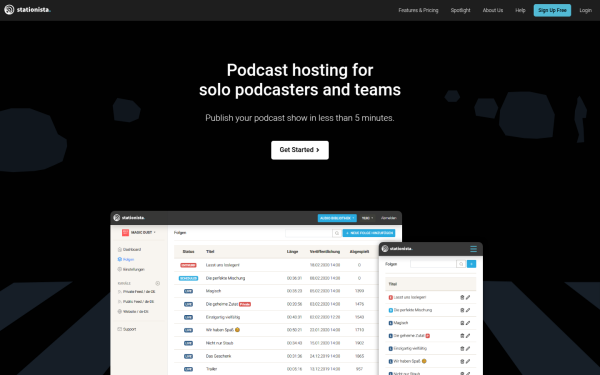
Task: Delete 'Einzigartig vielfältig' in mobile list
Action: point(462,349)
